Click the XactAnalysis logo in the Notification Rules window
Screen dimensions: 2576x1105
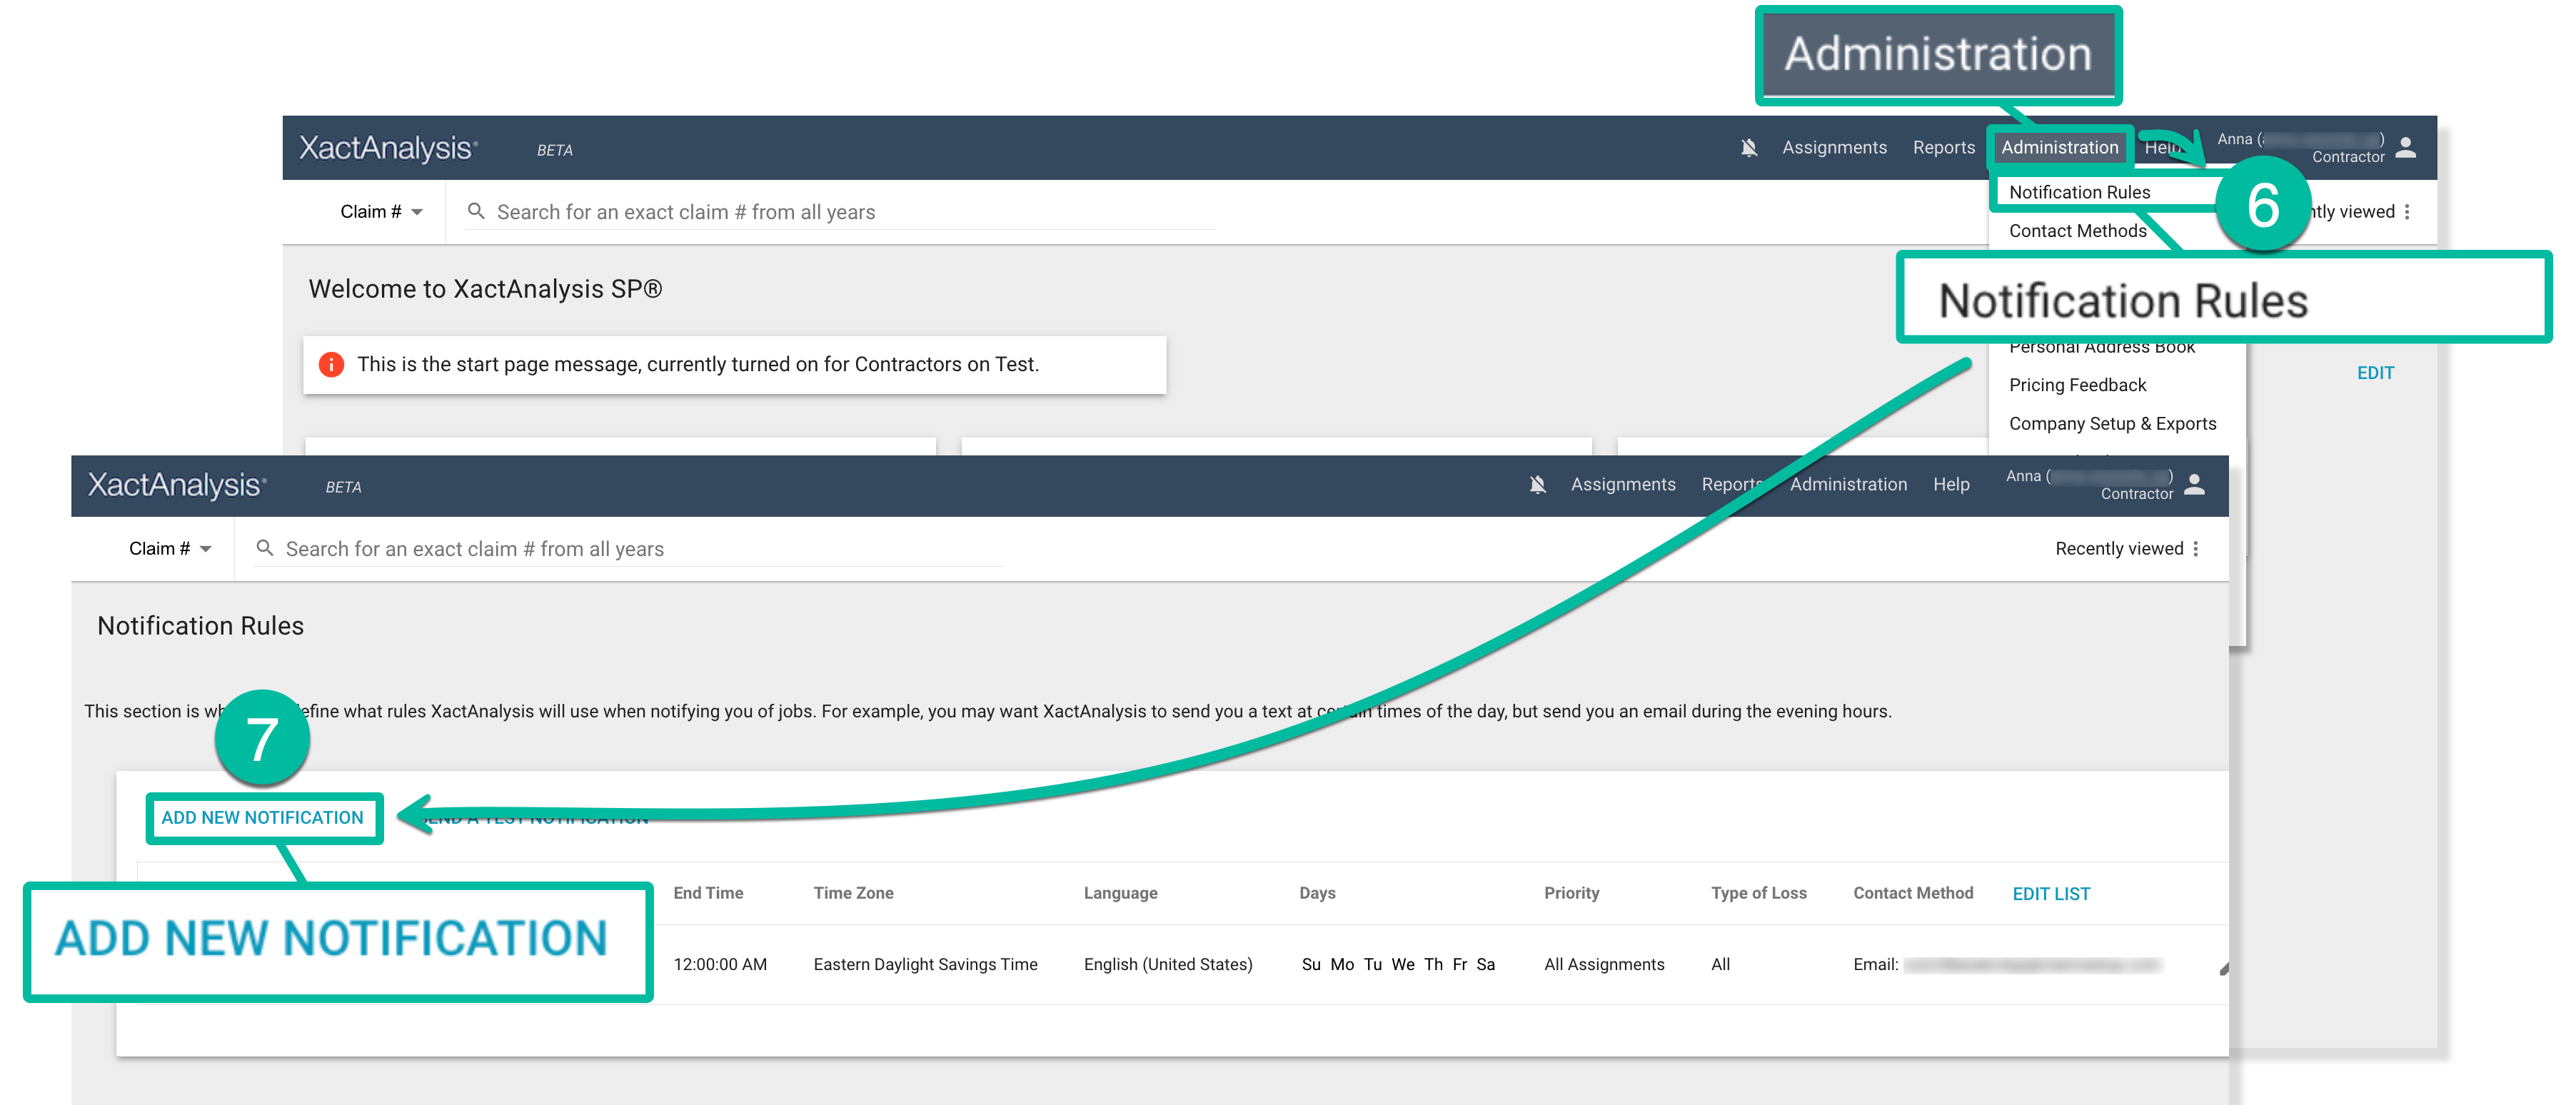click(177, 485)
